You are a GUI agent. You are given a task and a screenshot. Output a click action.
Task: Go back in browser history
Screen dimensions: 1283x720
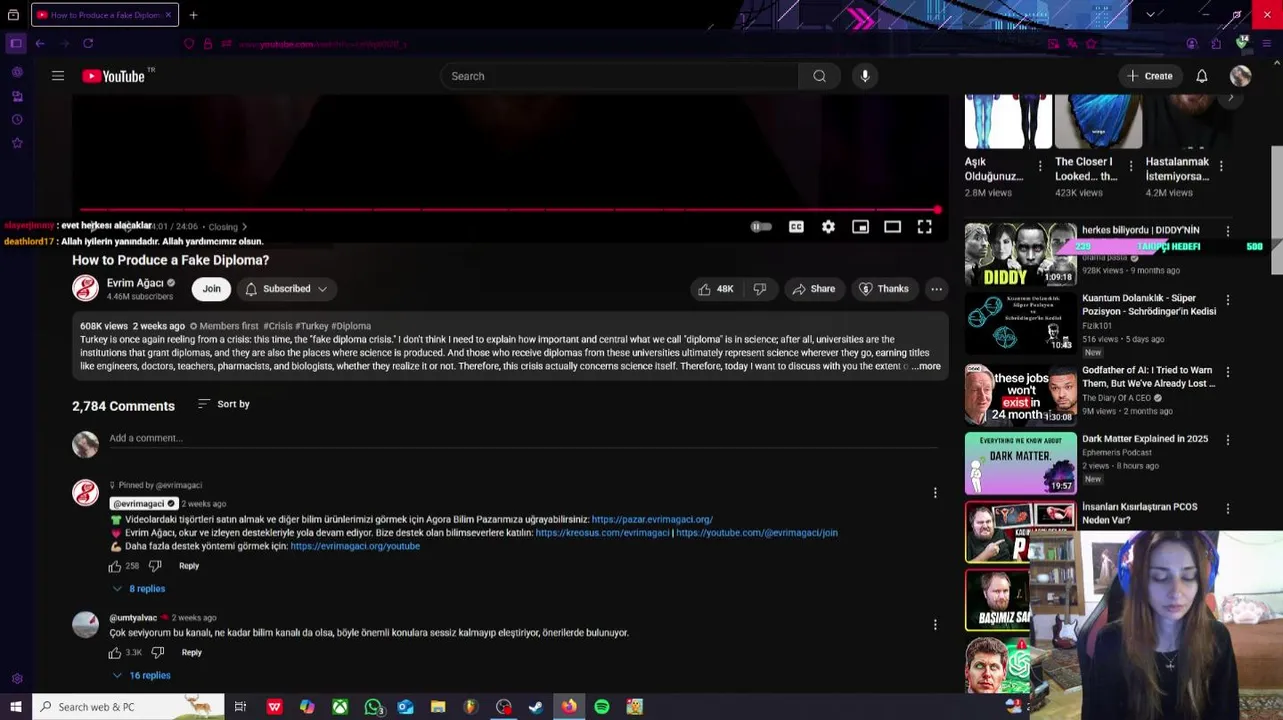(40, 44)
